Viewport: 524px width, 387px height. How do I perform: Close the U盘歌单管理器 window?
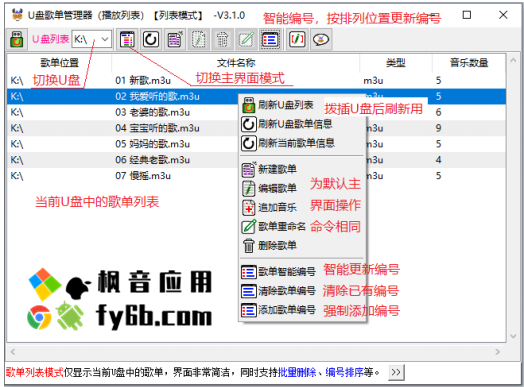[x=503, y=15]
